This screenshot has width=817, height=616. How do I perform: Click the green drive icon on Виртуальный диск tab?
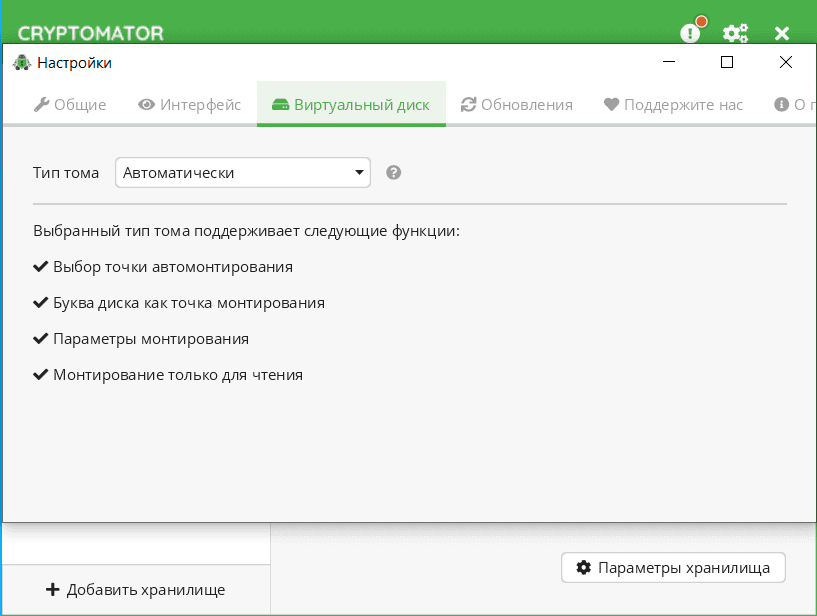(x=280, y=104)
